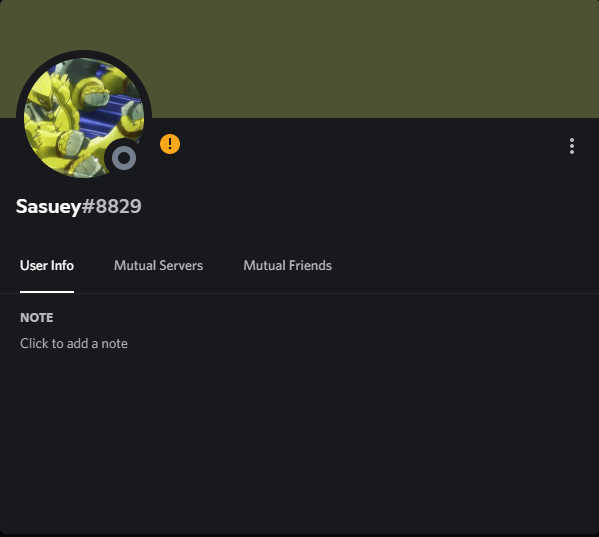
Task: Click the white underline beneath User Info
Action: (x=47, y=292)
